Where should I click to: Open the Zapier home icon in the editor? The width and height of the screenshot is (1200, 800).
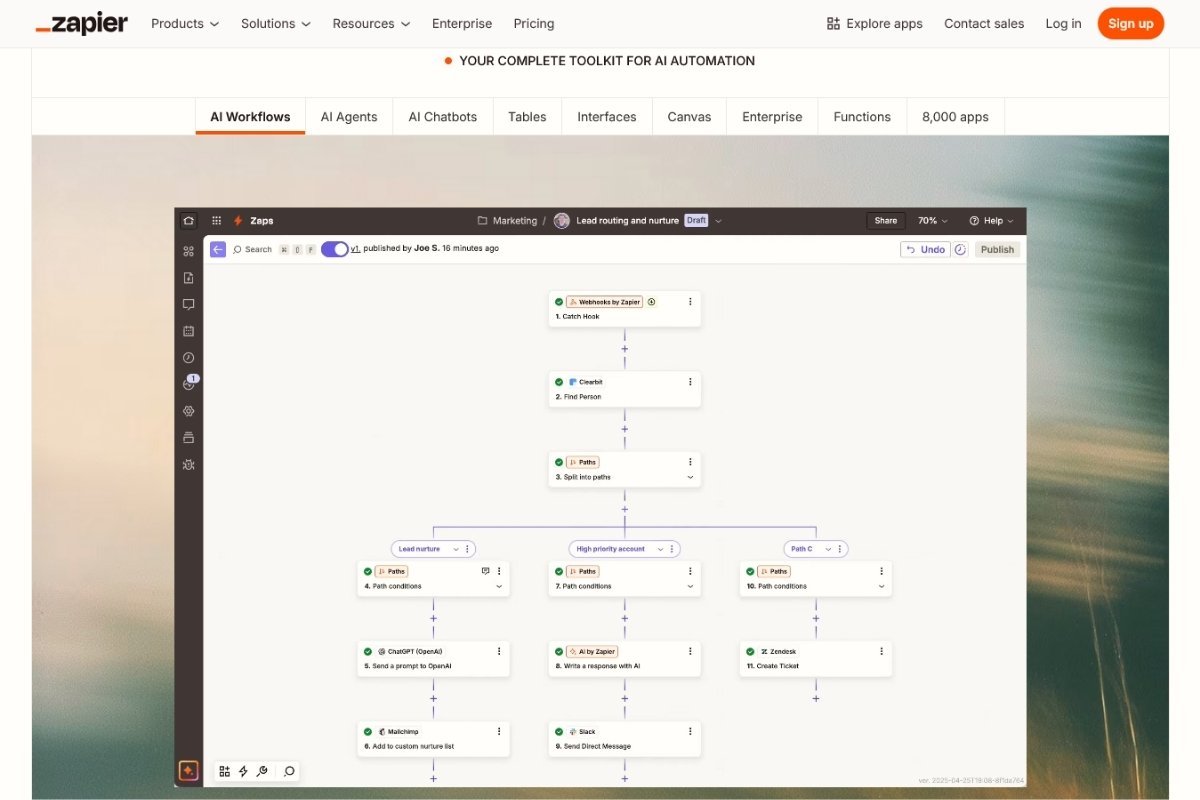(x=188, y=220)
